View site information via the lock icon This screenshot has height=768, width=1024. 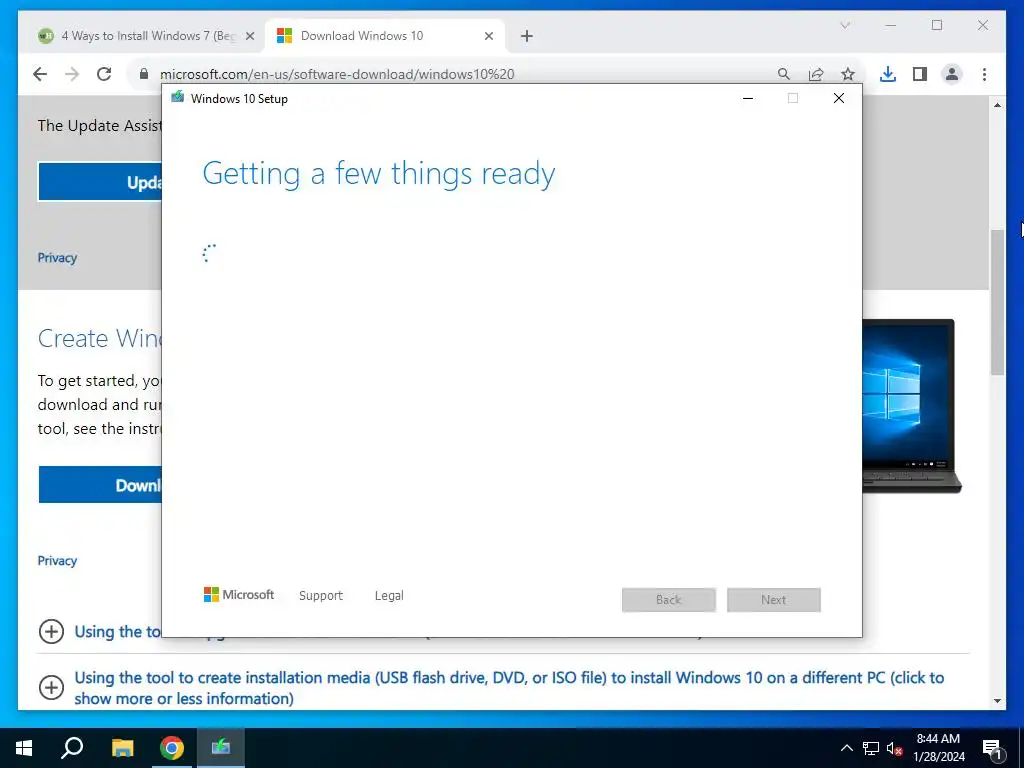pos(144,74)
